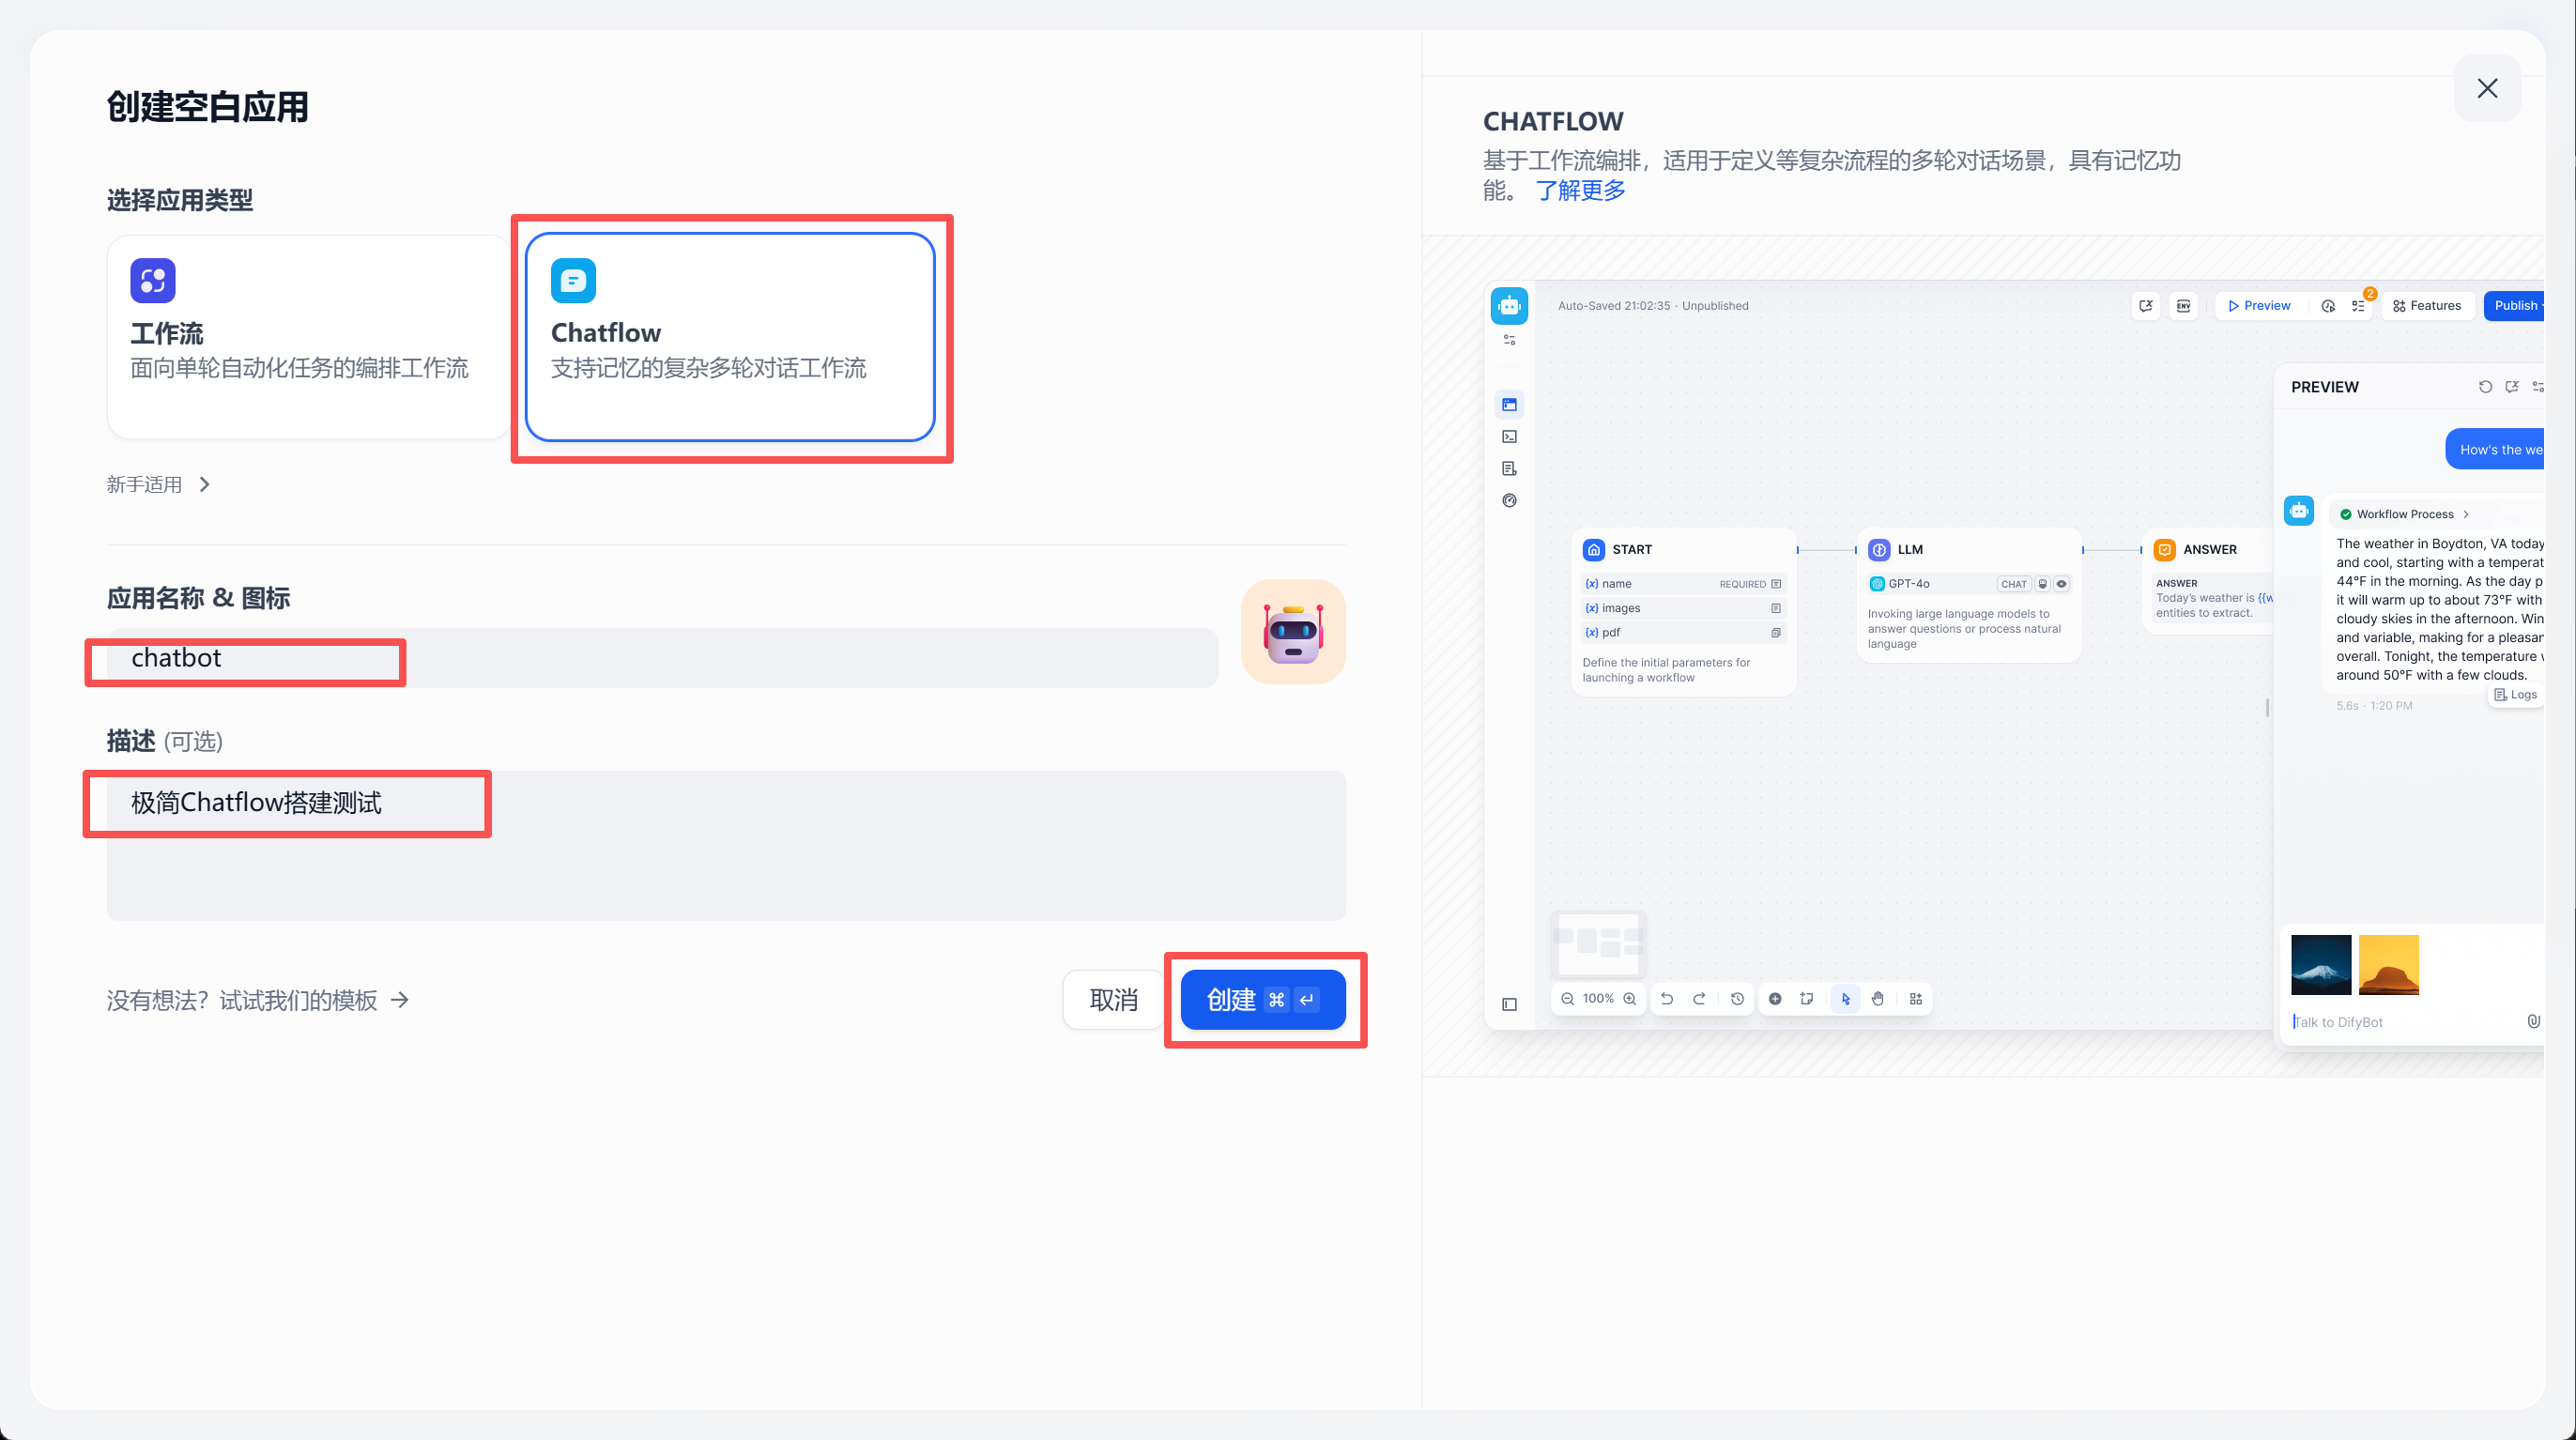Change the robot app icon

(1293, 632)
